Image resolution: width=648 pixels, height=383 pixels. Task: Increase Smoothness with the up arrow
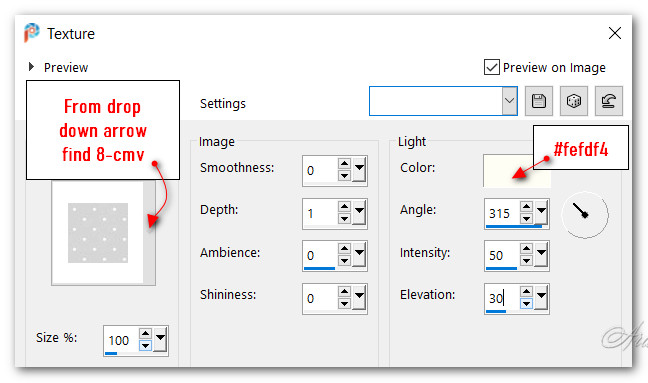point(344,163)
